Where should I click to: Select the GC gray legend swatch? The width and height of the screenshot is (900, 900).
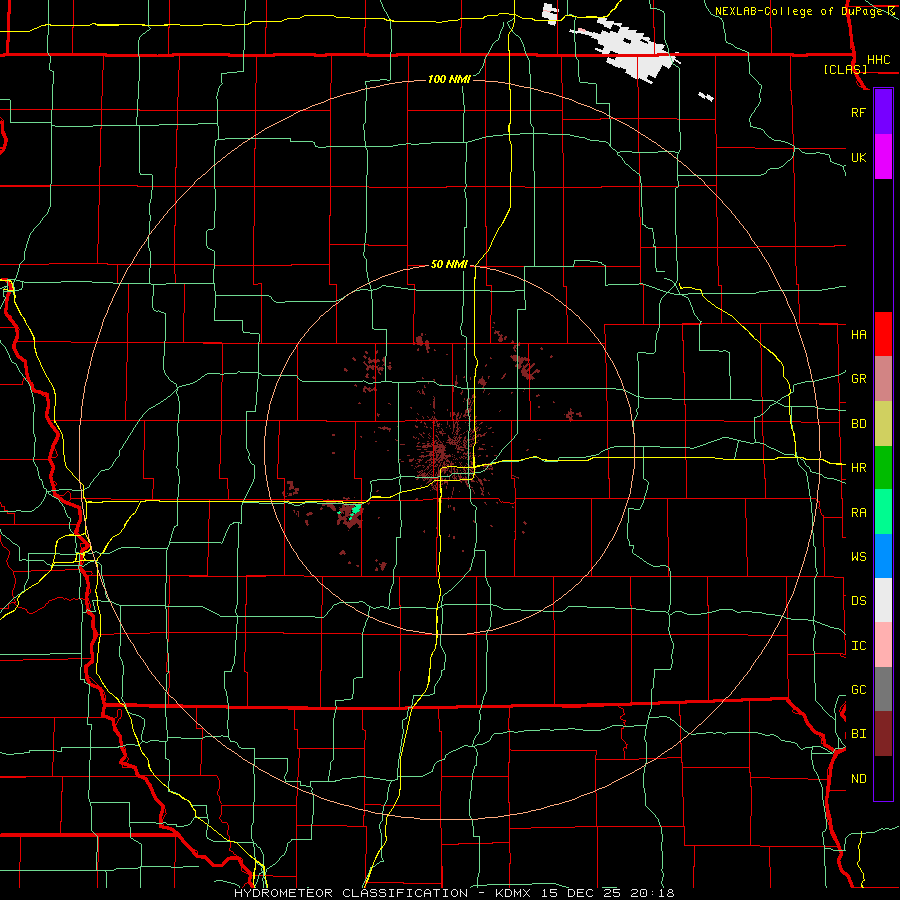point(883,689)
